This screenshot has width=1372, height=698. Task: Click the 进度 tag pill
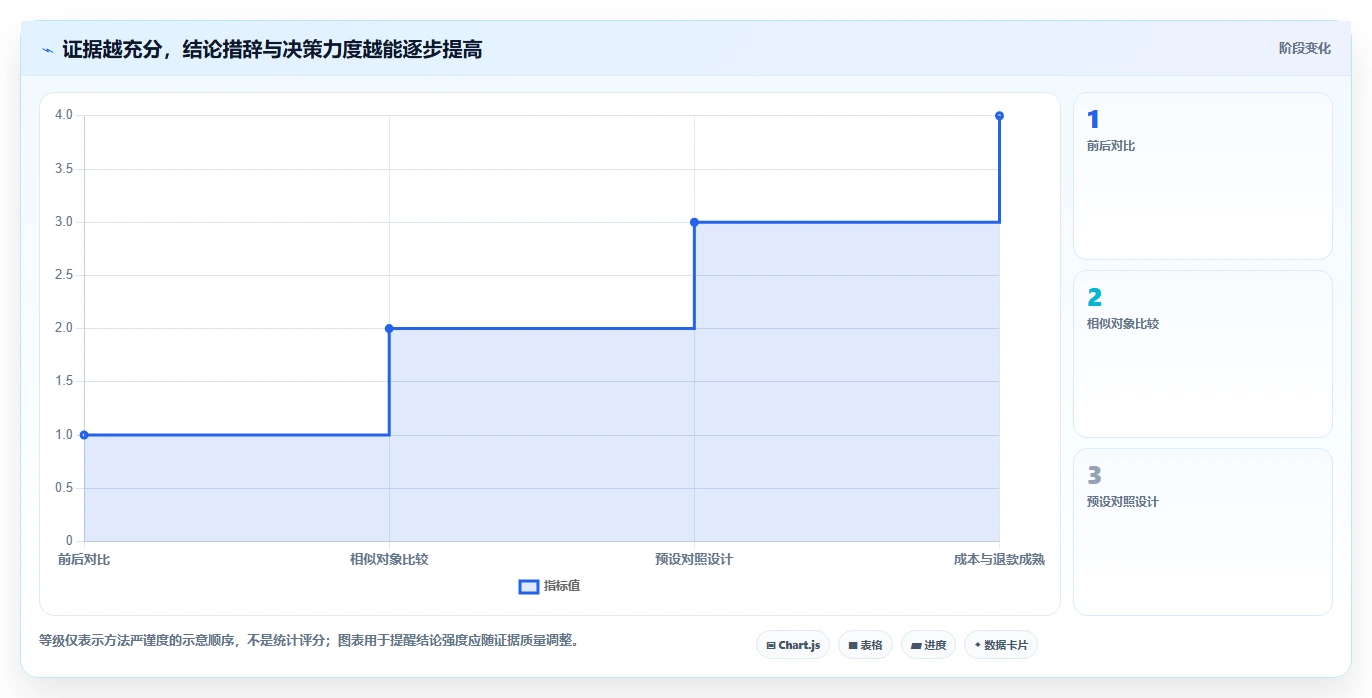[928, 645]
